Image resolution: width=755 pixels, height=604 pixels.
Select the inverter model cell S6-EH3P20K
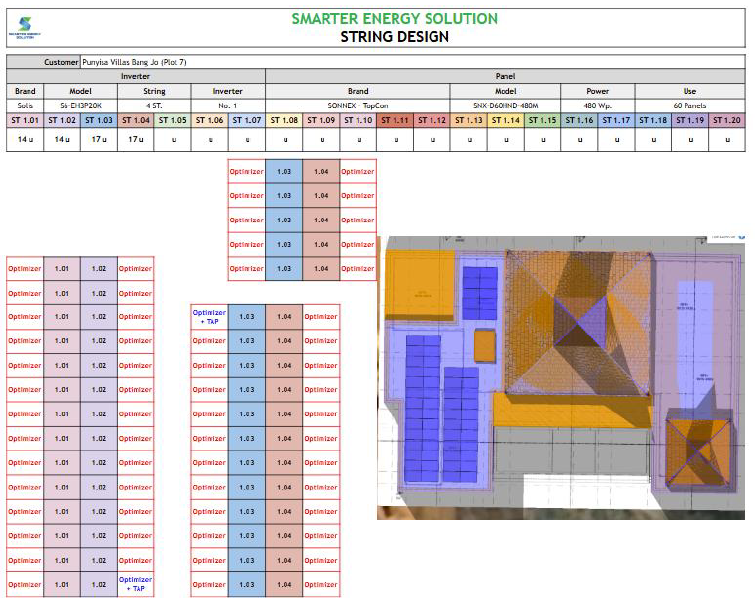click(x=80, y=105)
